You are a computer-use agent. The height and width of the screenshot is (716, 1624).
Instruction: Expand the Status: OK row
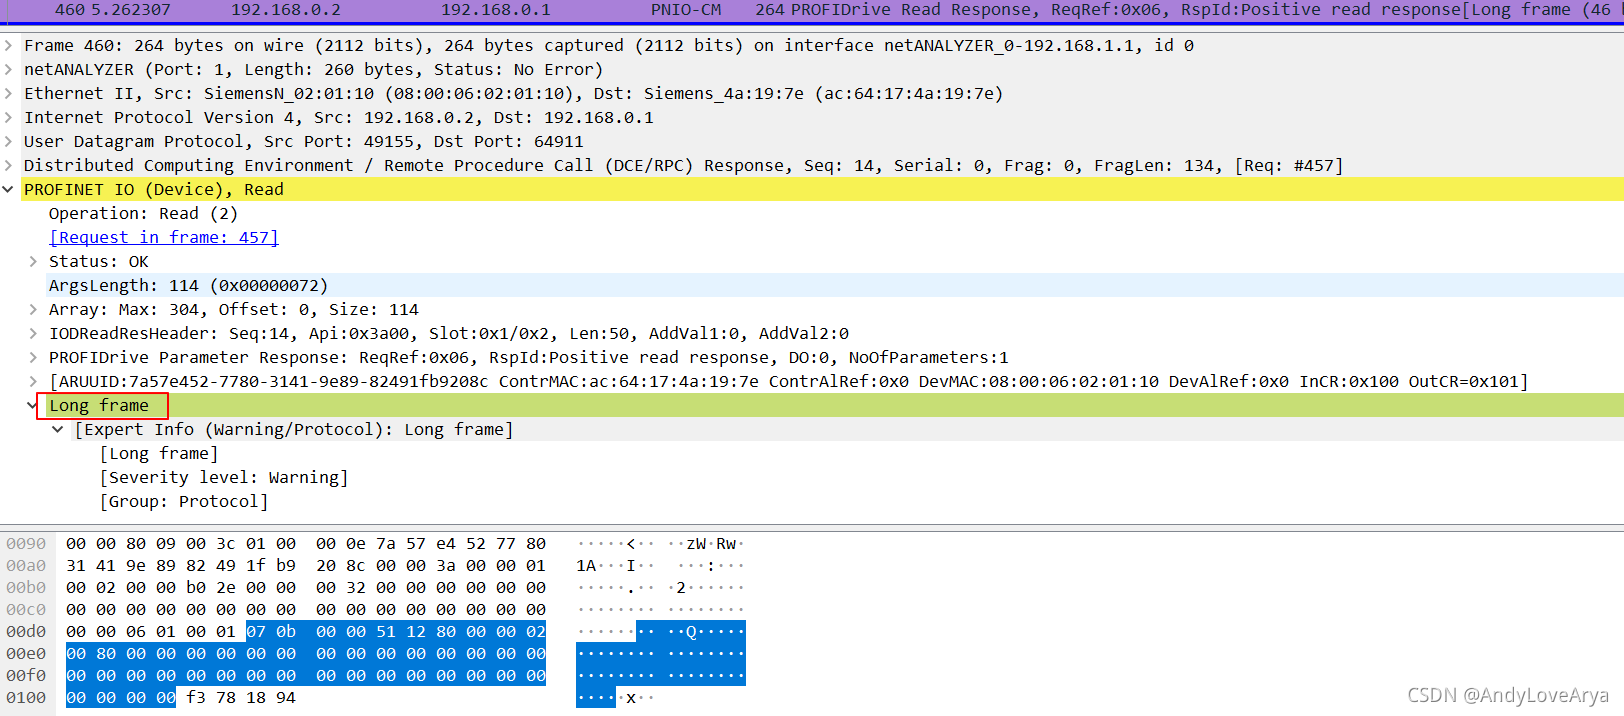point(33,262)
